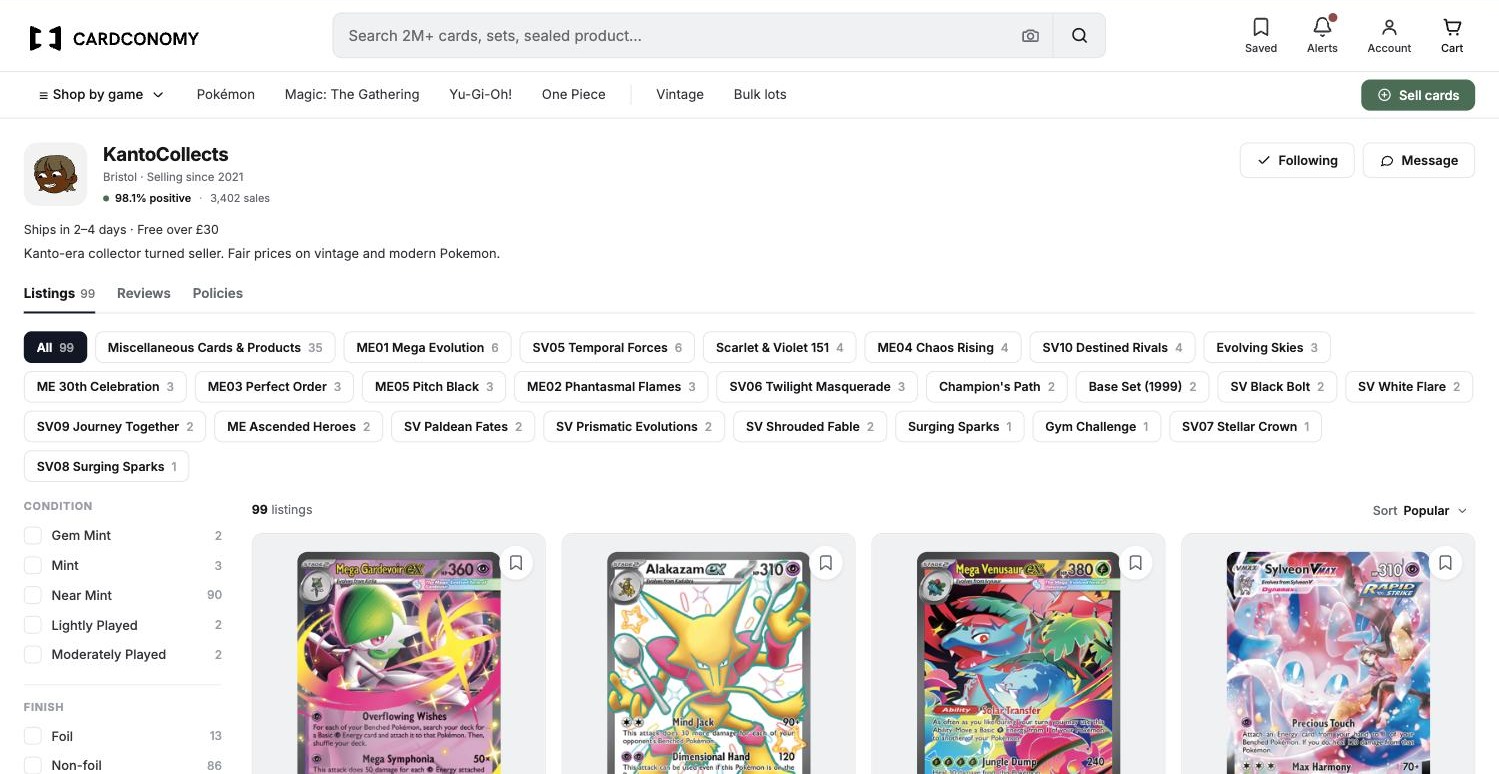Viewport: 1499px width, 774px height.
Task: Open the One Piece category
Action: coord(574,95)
